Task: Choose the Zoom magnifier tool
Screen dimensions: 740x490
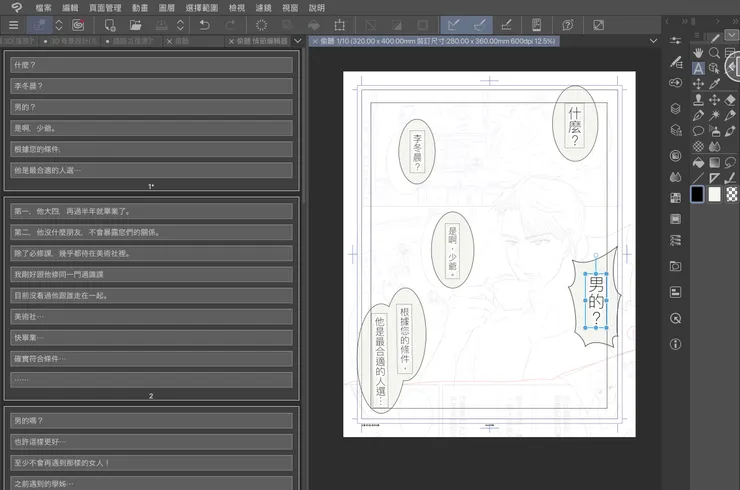Action: (715, 52)
